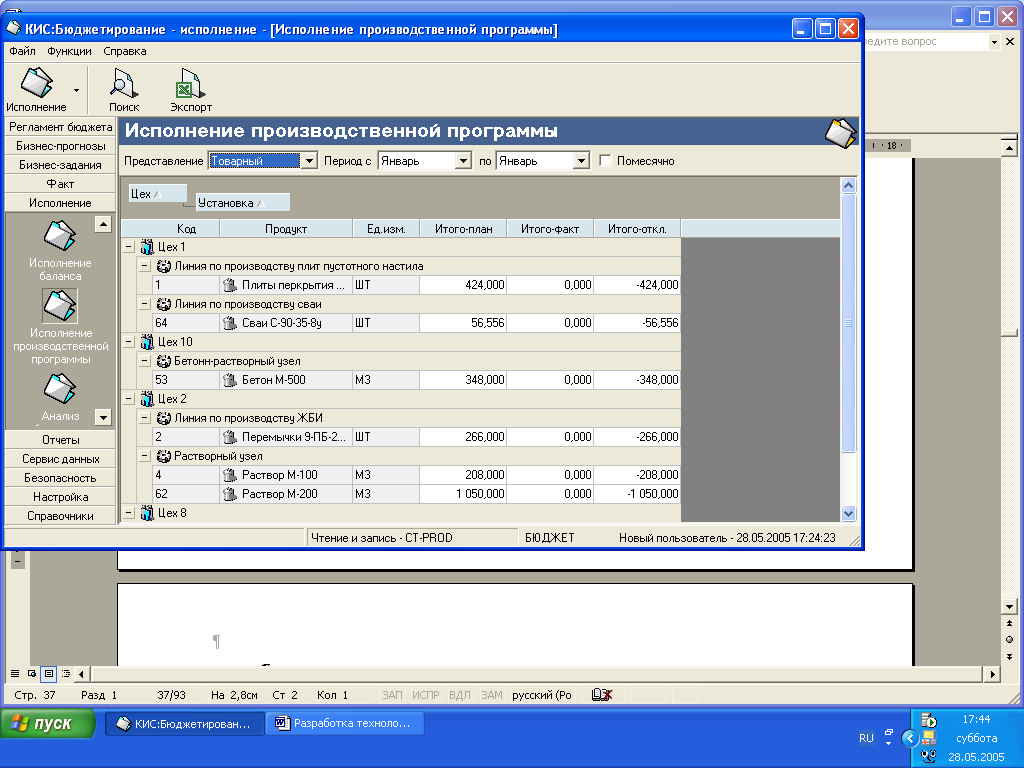
Task: Click the product icon beside Плиты перекрытия
Action: coord(230,285)
